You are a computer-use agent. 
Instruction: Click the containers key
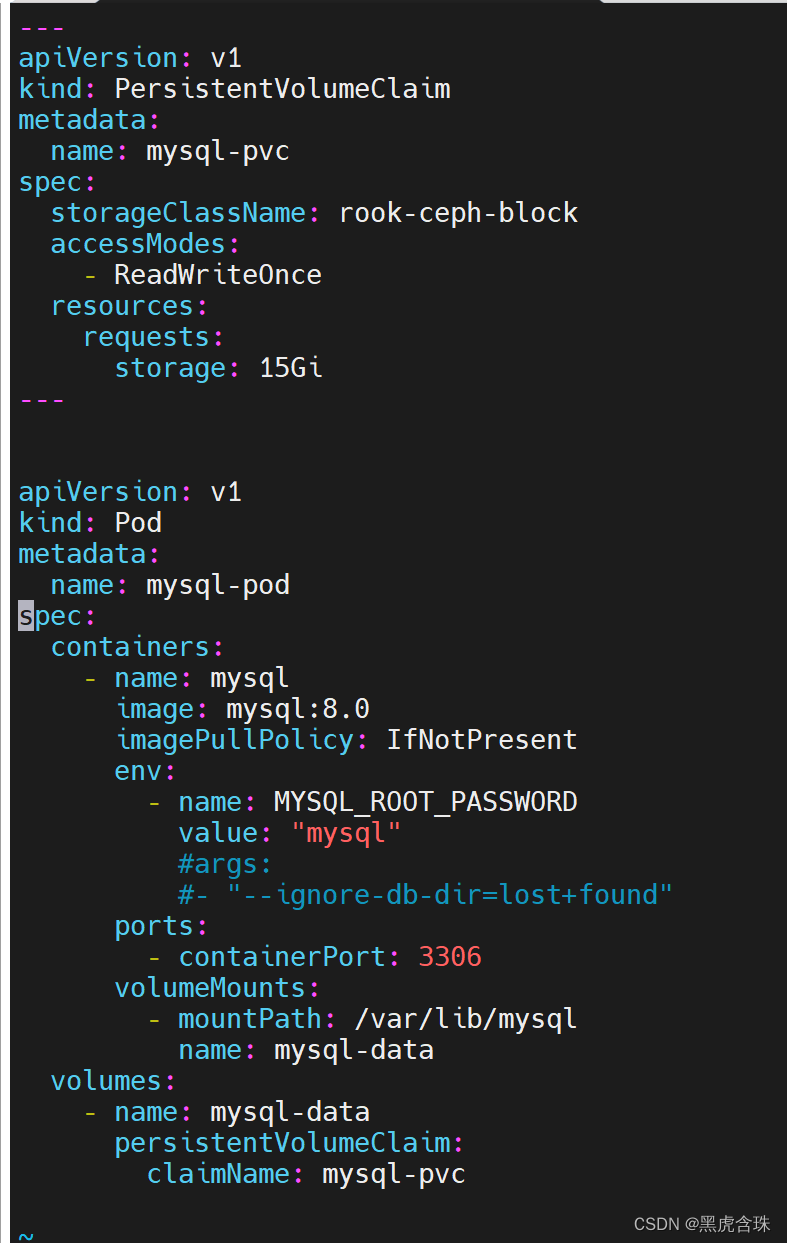(x=130, y=647)
